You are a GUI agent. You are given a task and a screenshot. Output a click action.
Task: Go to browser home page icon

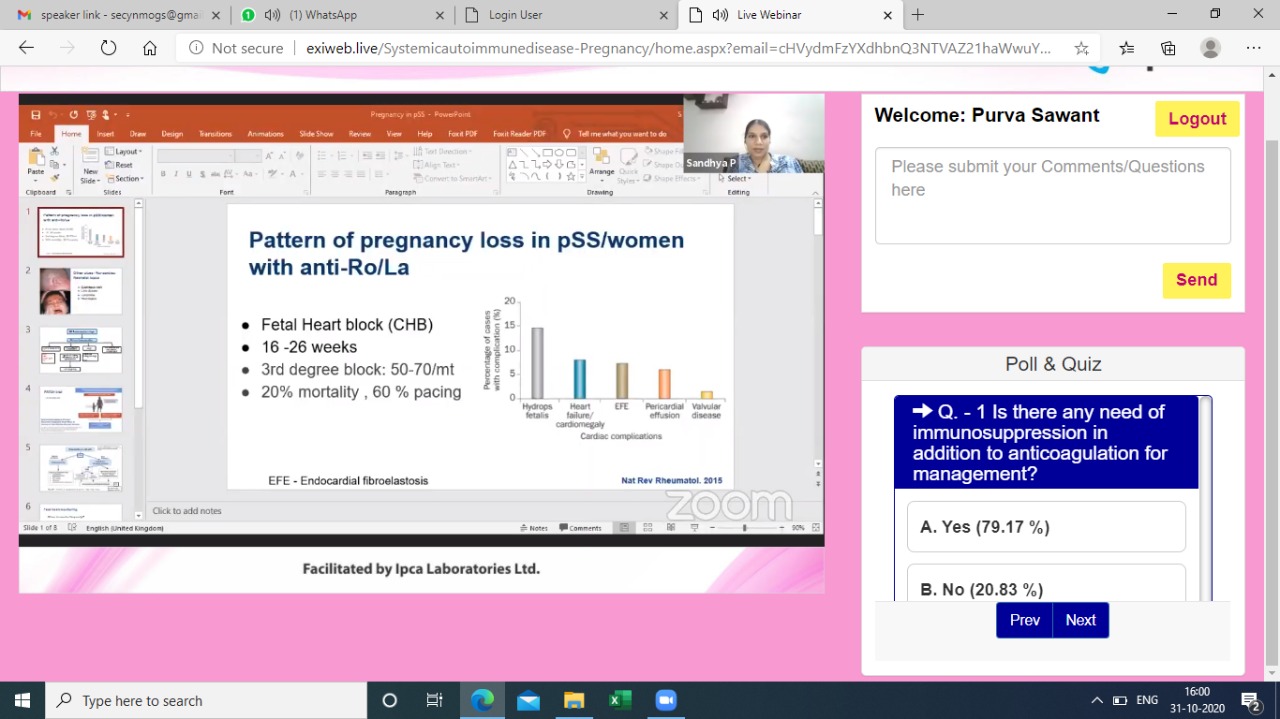click(149, 48)
